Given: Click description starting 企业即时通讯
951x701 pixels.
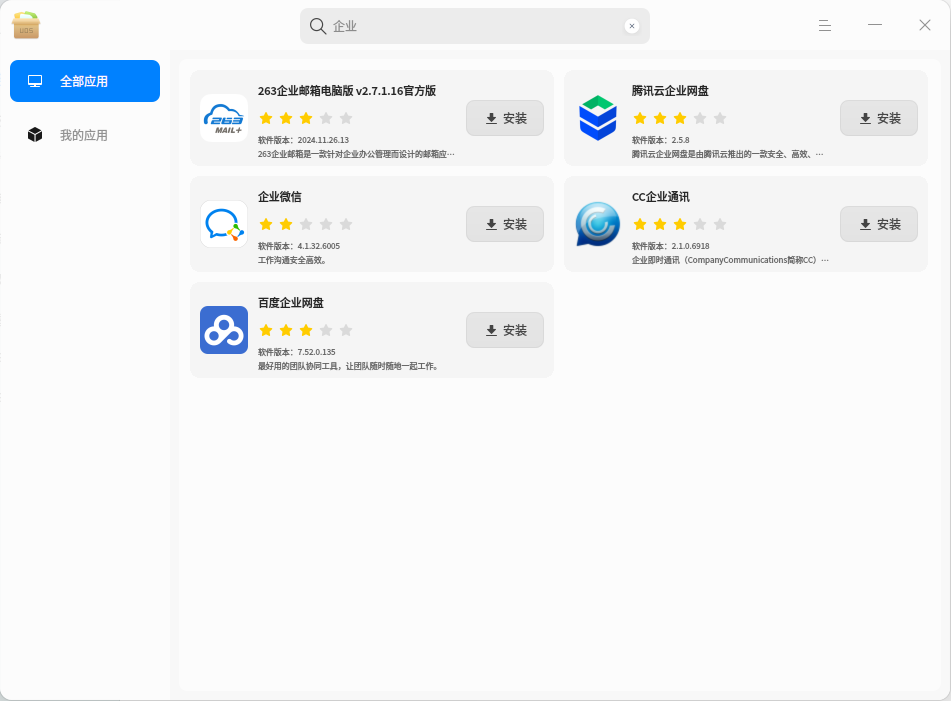Looking at the screenshot, I should click(x=730, y=260).
